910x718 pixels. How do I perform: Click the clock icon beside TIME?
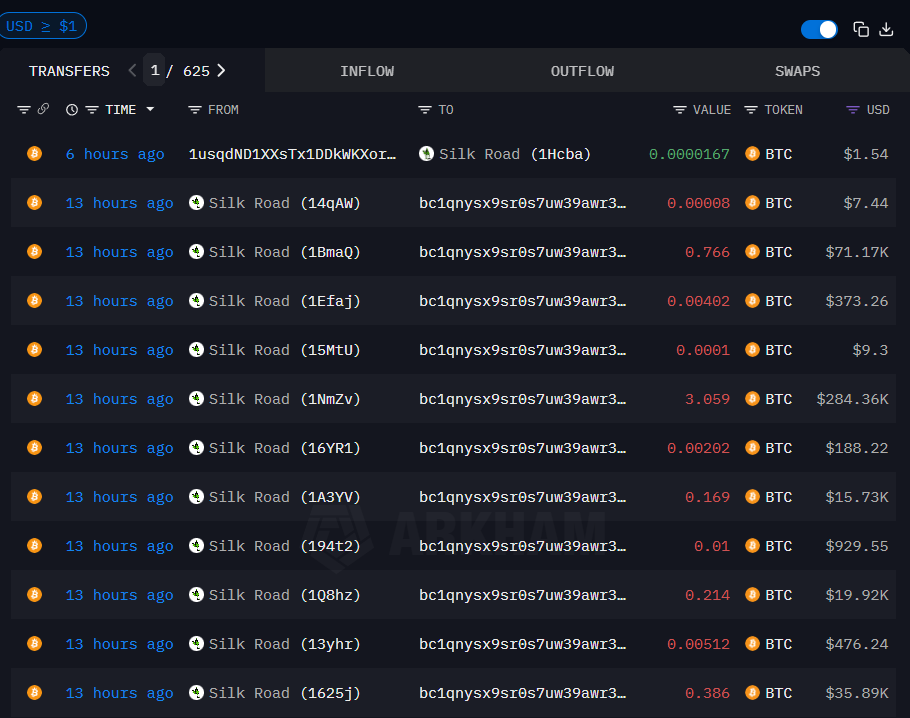point(72,110)
